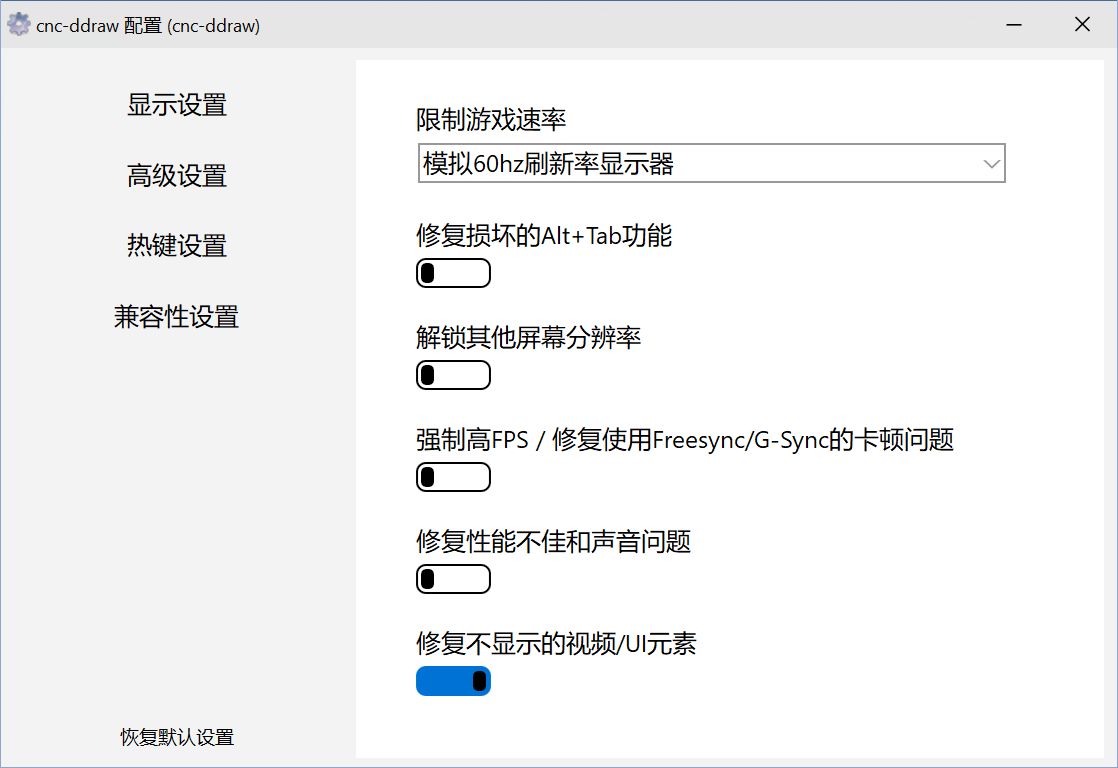Enable the fix broken Alt+Tab toggle
The height and width of the screenshot is (768, 1118).
pyautogui.click(x=453, y=273)
